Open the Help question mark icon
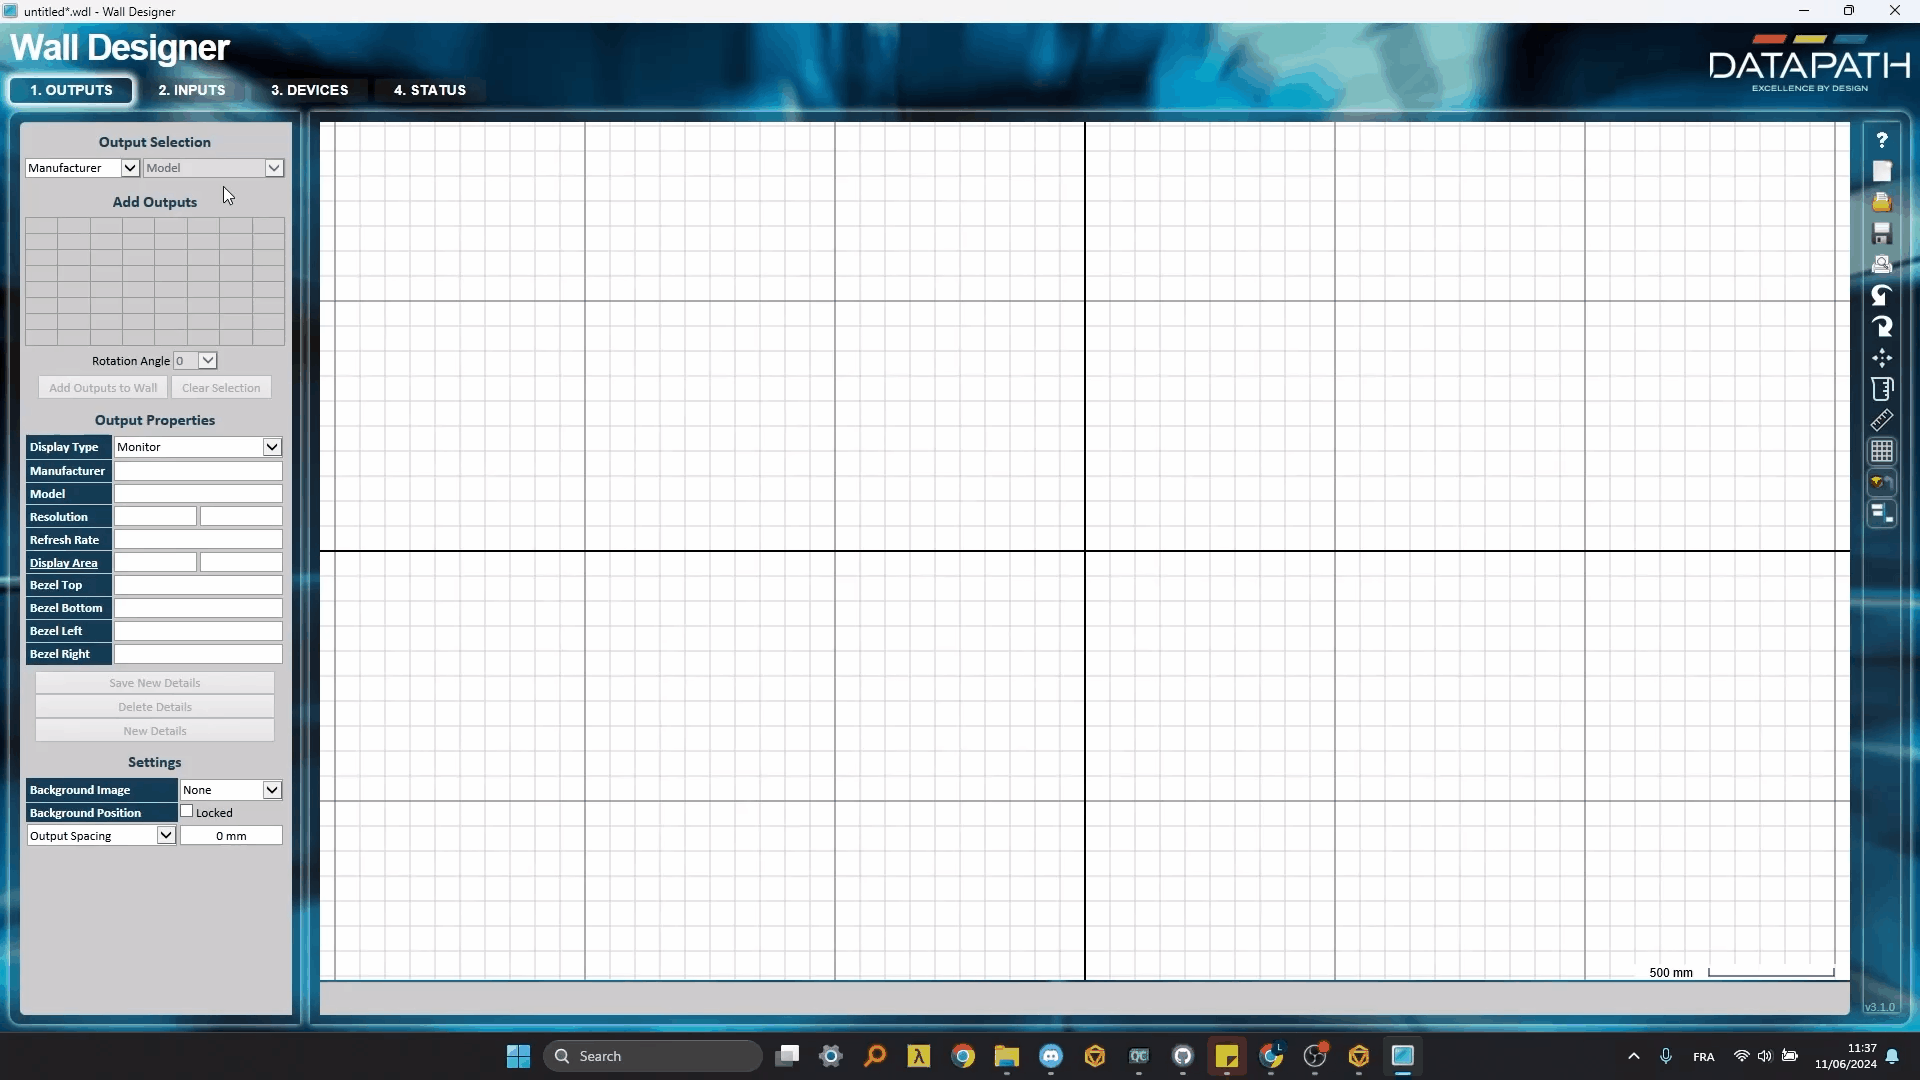This screenshot has width=1920, height=1080. (x=1881, y=140)
